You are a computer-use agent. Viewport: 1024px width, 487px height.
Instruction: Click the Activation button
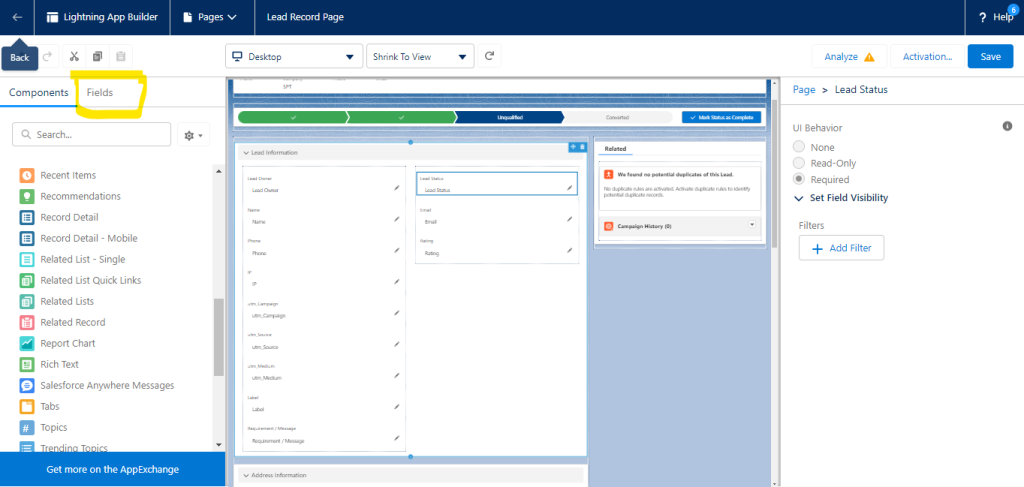pyautogui.click(x=927, y=57)
